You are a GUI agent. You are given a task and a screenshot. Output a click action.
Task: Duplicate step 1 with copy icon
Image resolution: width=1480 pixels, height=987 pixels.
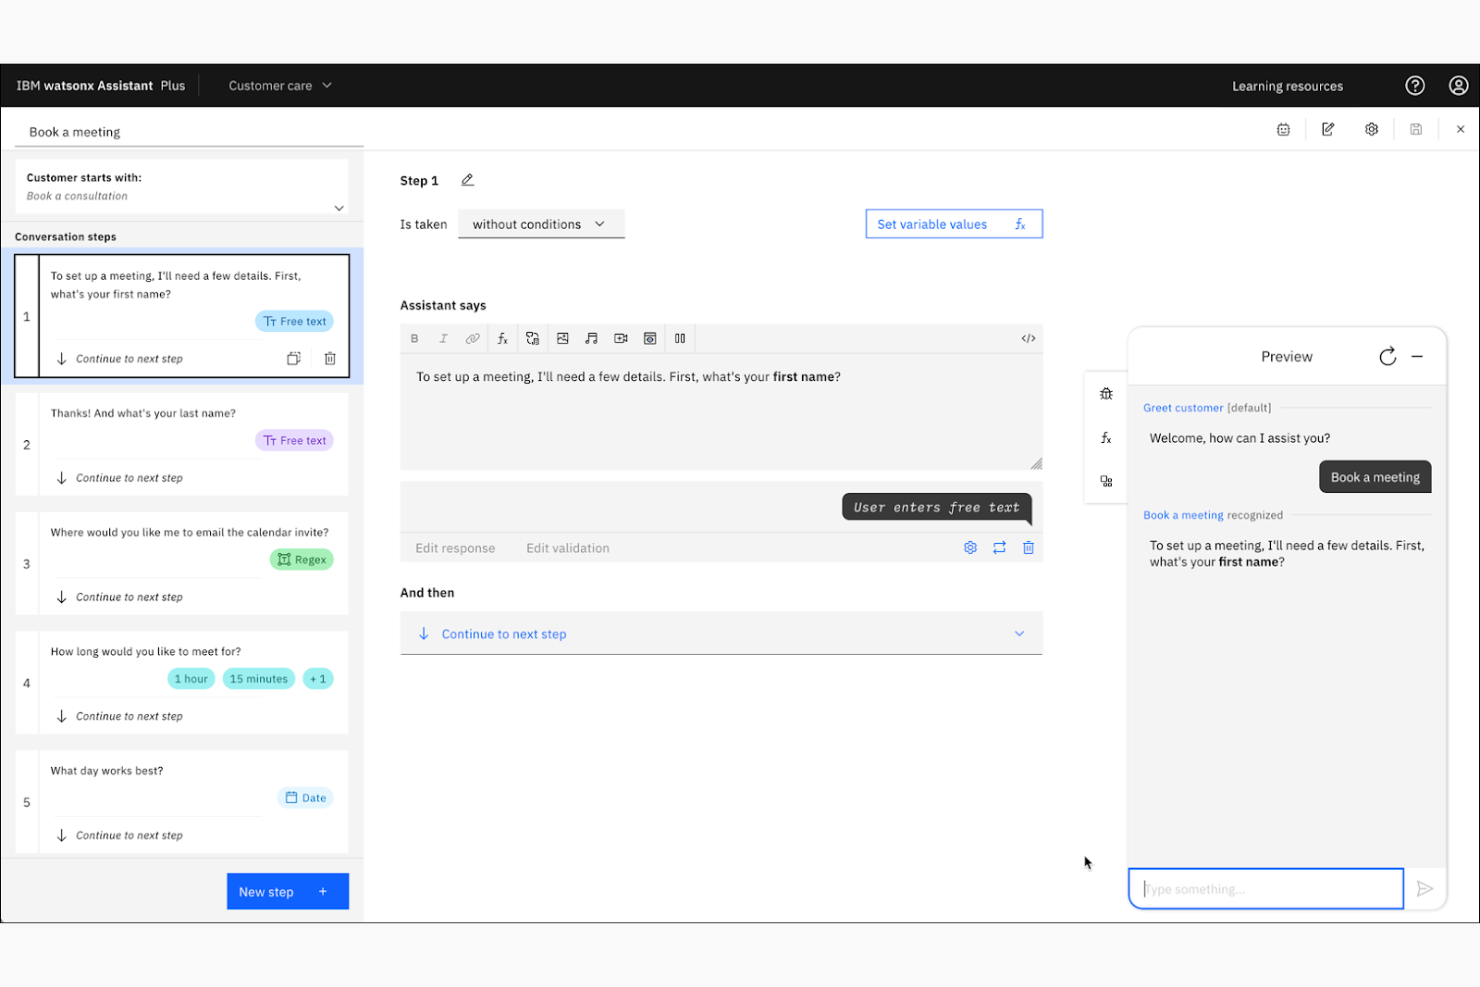pos(293,358)
